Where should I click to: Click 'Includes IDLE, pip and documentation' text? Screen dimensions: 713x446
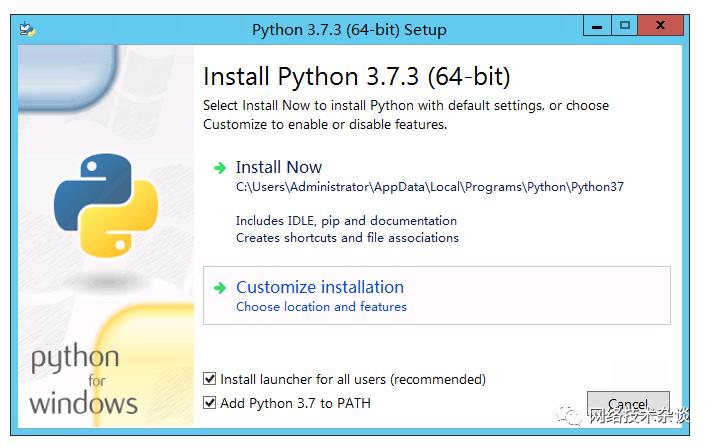(x=346, y=221)
